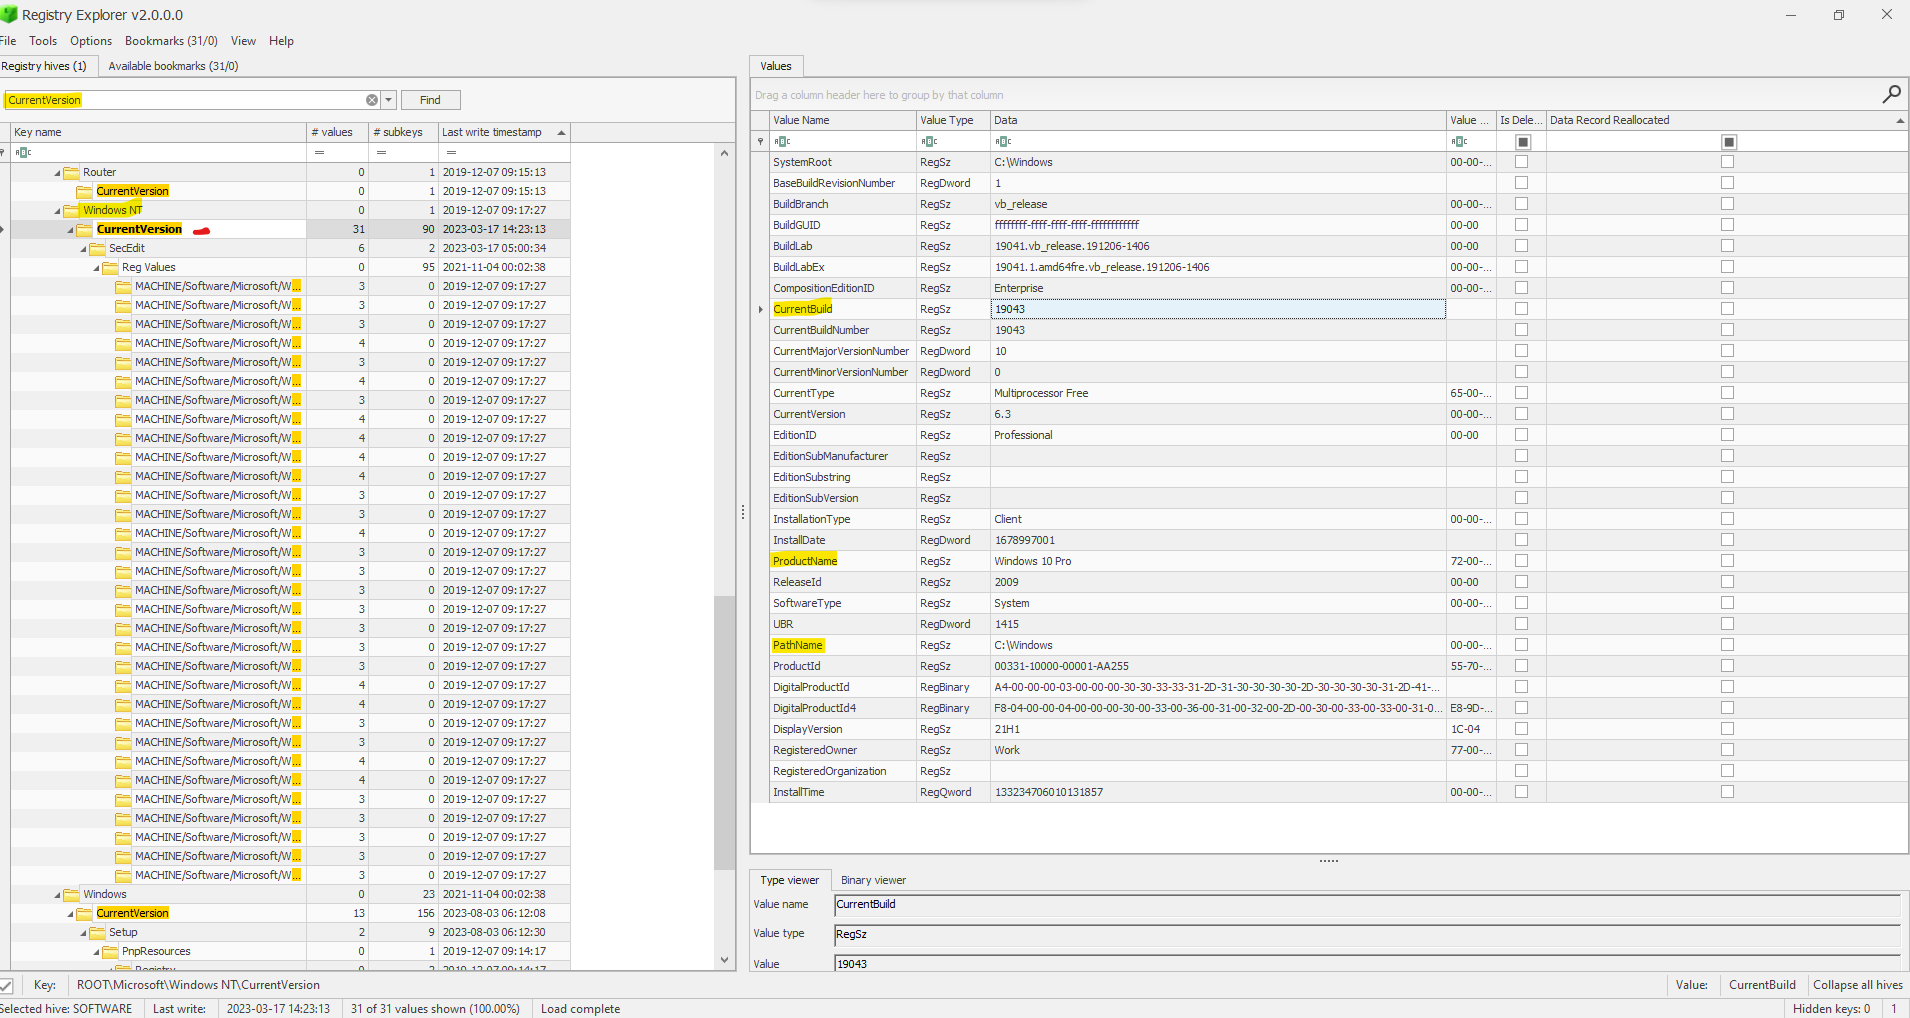Image resolution: width=1910 pixels, height=1018 pixels.
Task: Collapse the Router tree node
Action: (58, 173)
